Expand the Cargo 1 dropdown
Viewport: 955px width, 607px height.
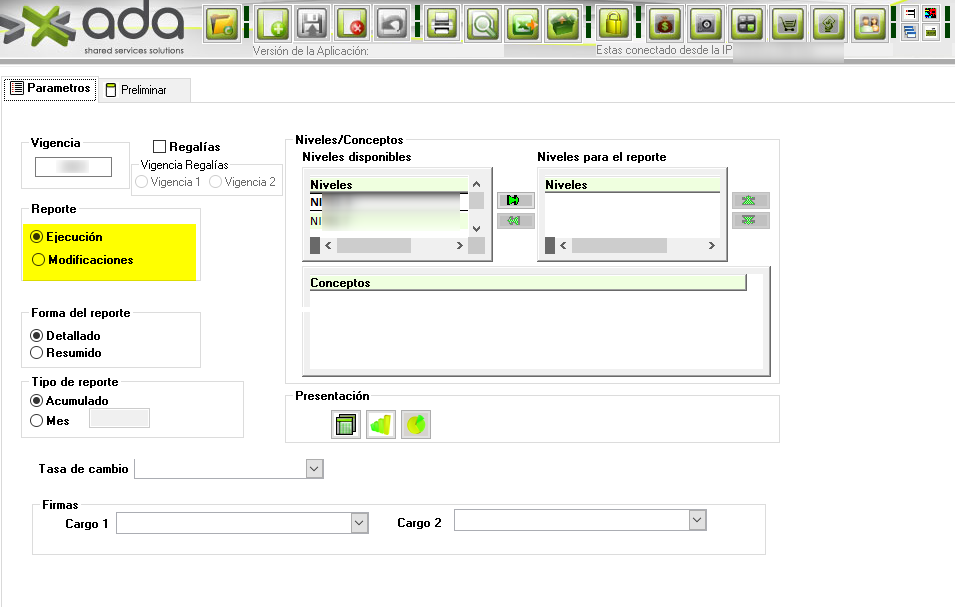[359, 523]
